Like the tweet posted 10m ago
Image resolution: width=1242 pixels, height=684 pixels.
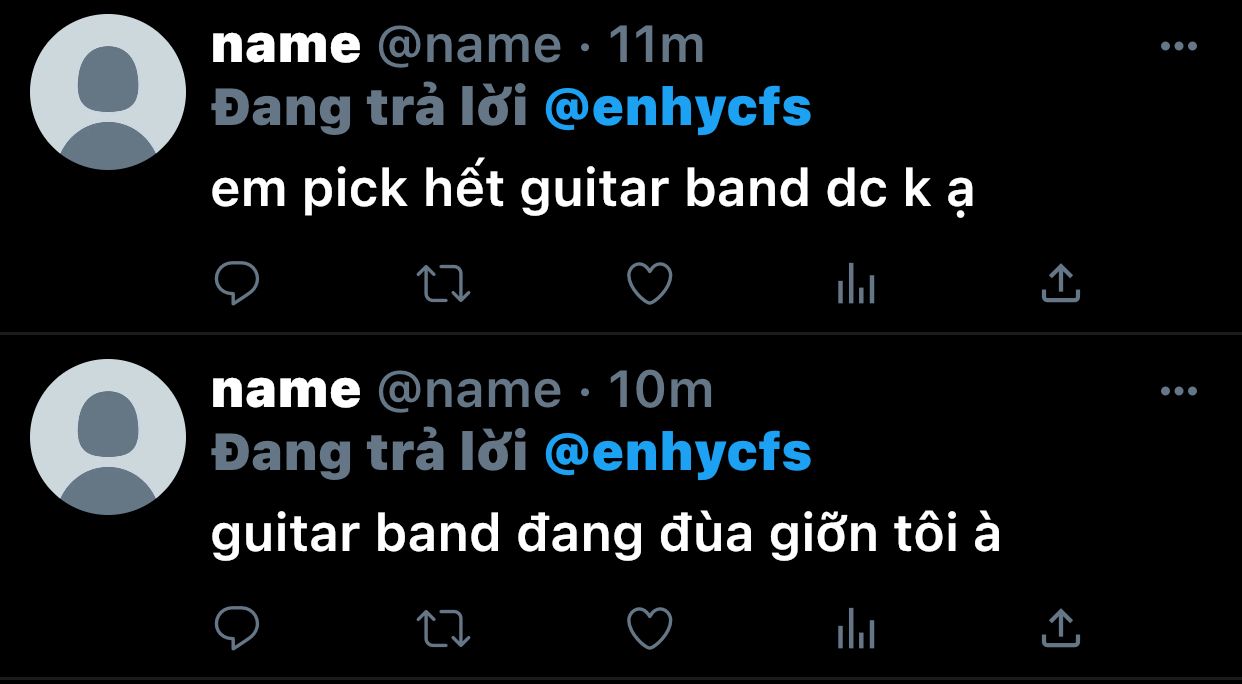[649, 629]
